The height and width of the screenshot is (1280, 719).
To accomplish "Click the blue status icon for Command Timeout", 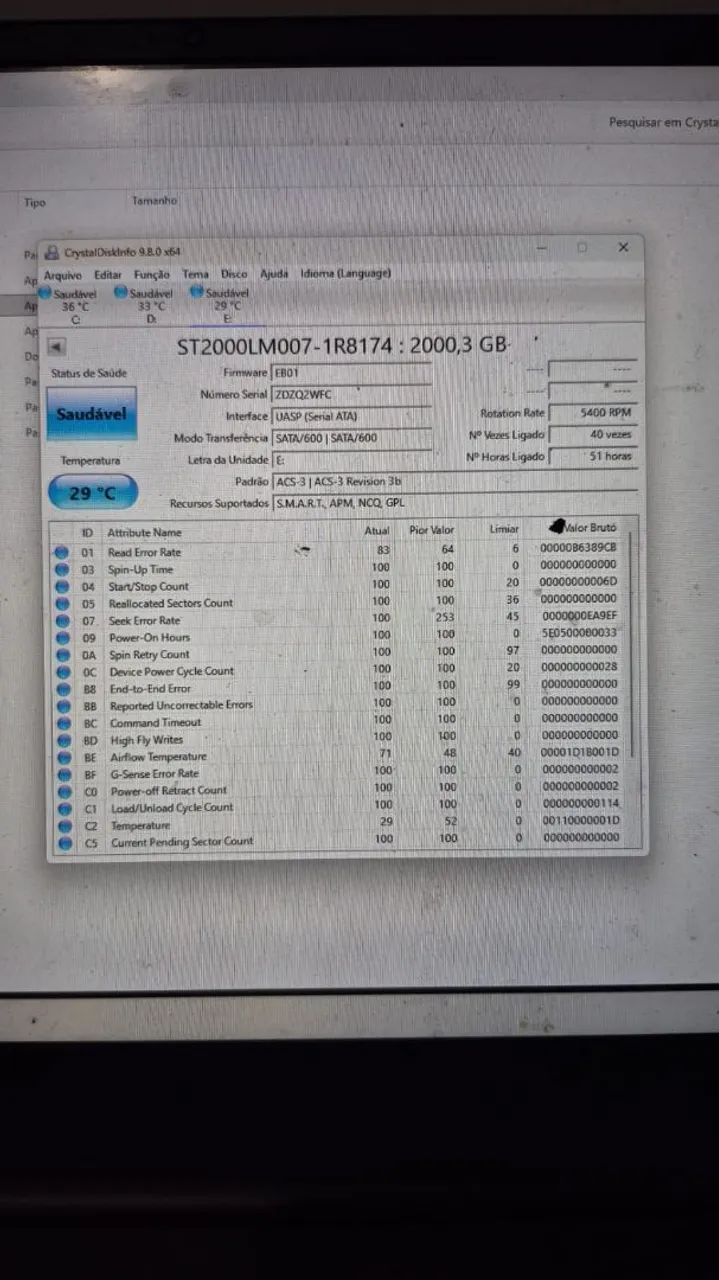I will click(62, 723).
